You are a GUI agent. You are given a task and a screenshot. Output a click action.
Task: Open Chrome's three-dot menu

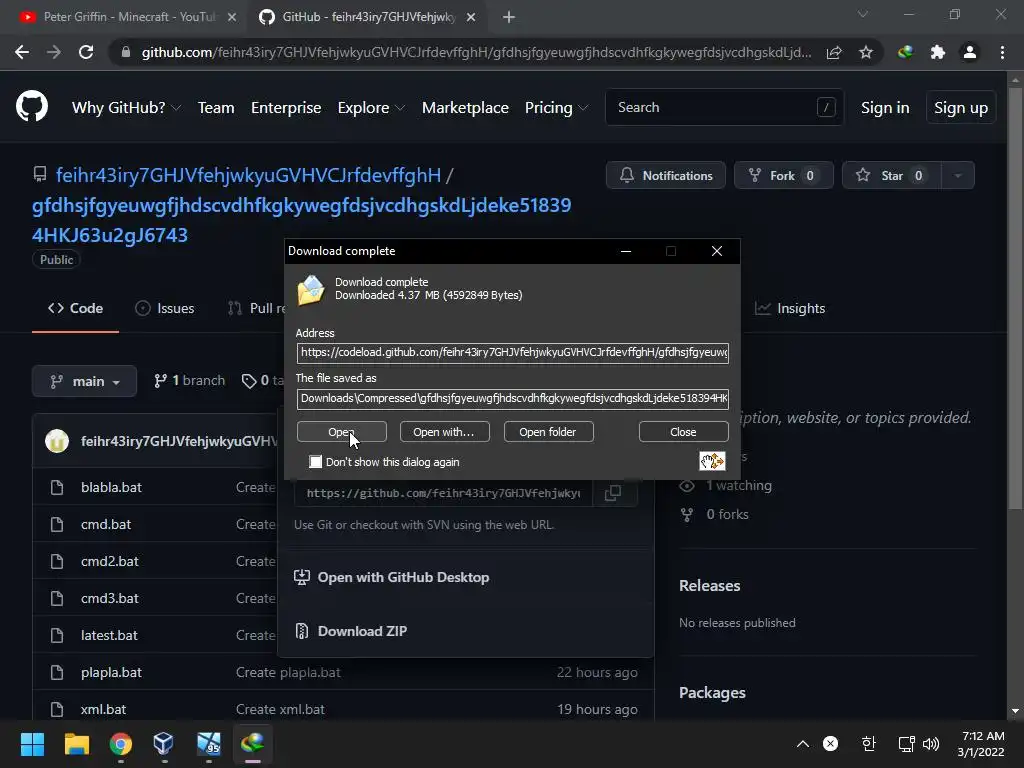pos(1002,52)
